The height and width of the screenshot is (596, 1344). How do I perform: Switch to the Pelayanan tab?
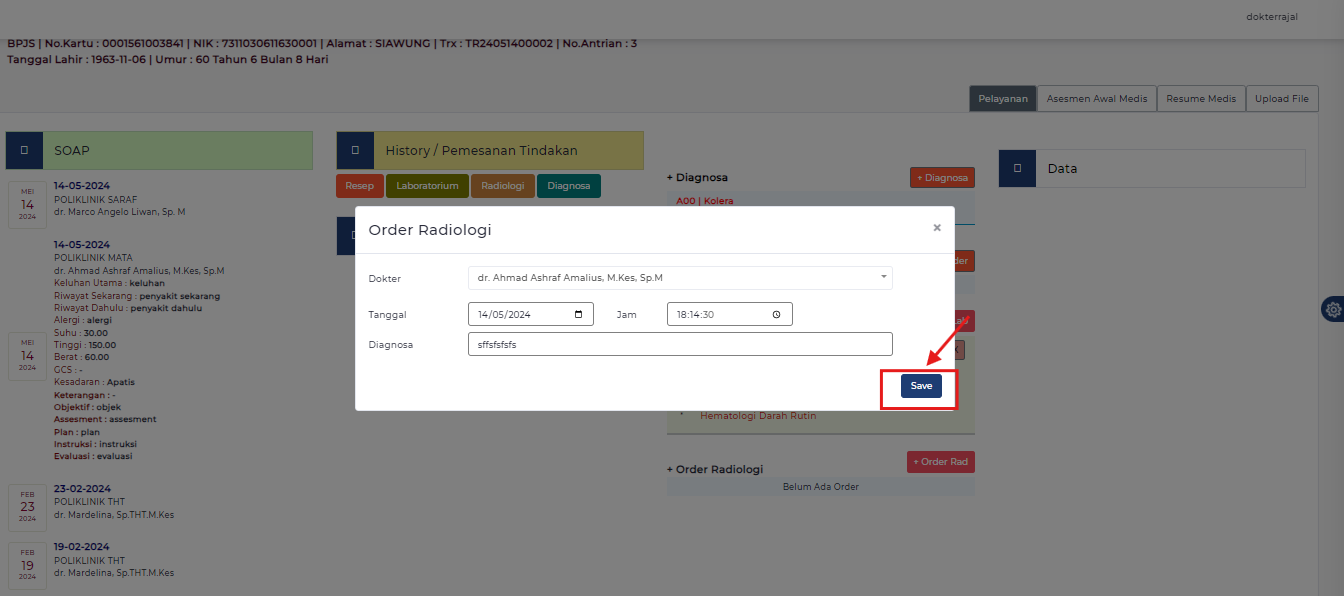pyautogui.click(x=1003, y=99)
